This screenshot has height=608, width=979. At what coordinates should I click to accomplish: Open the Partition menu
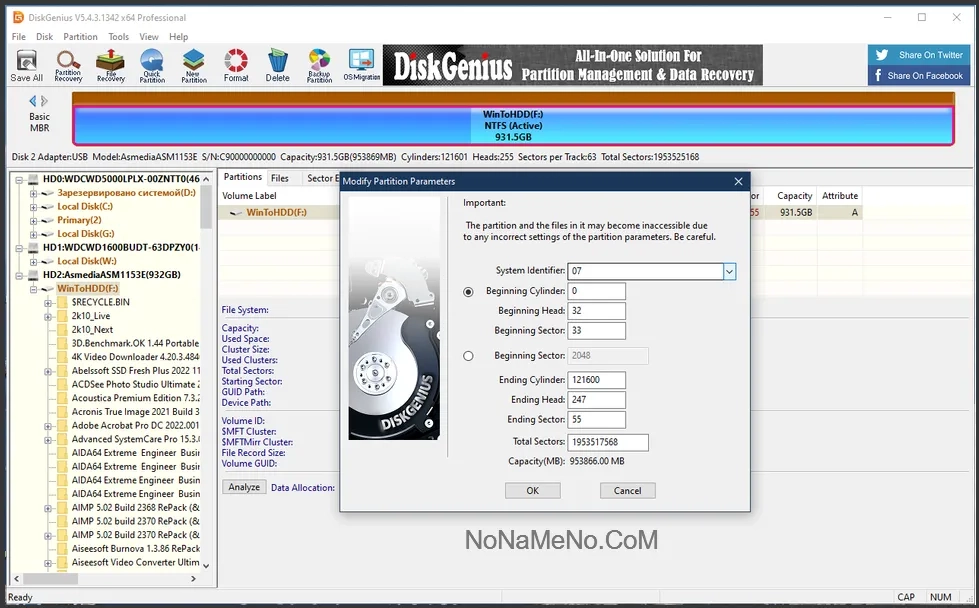80,37
